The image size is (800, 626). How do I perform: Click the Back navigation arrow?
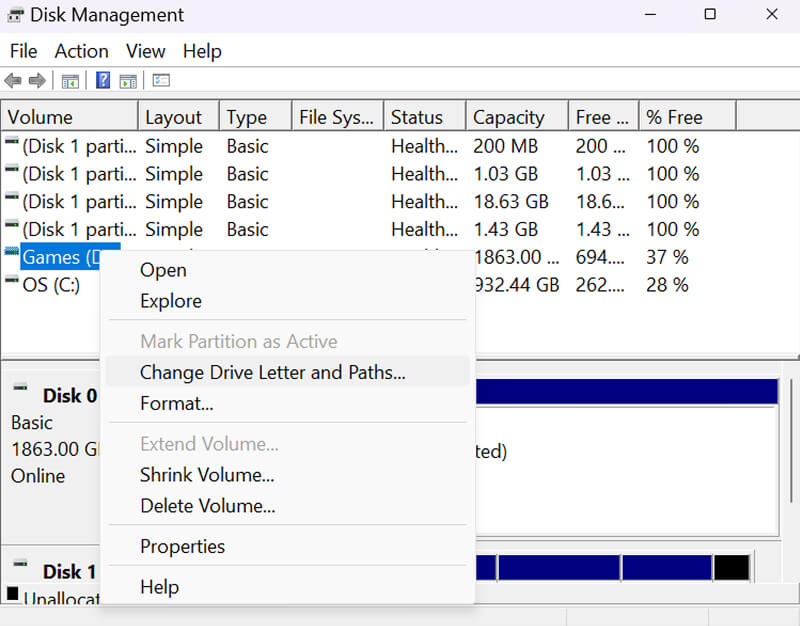click(12, 80)
